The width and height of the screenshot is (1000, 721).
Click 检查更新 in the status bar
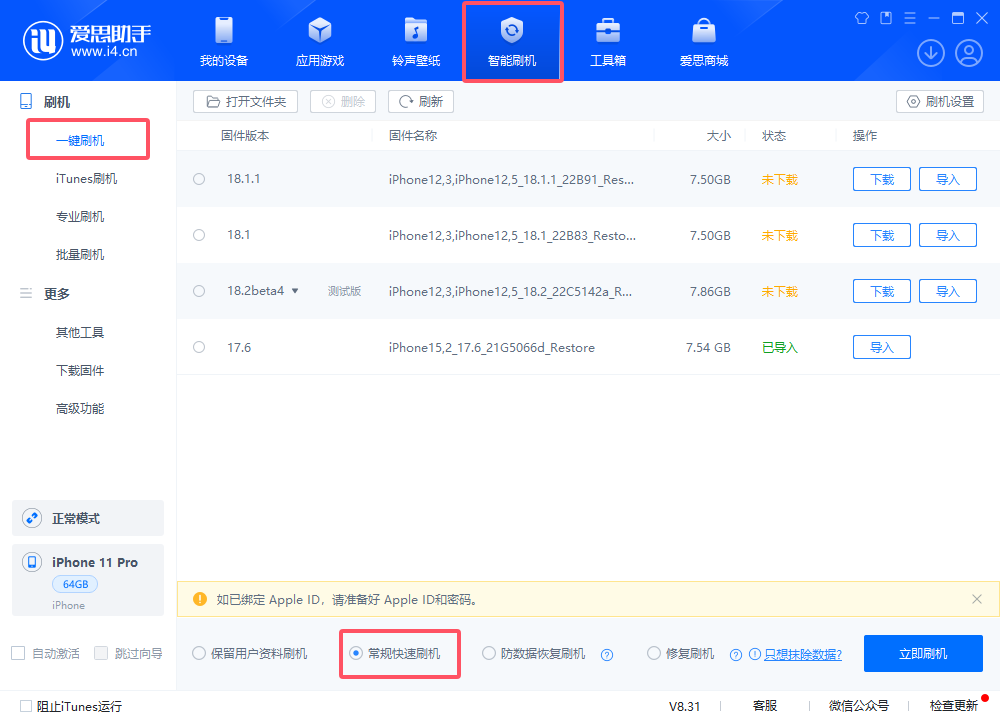coord(953,706)
